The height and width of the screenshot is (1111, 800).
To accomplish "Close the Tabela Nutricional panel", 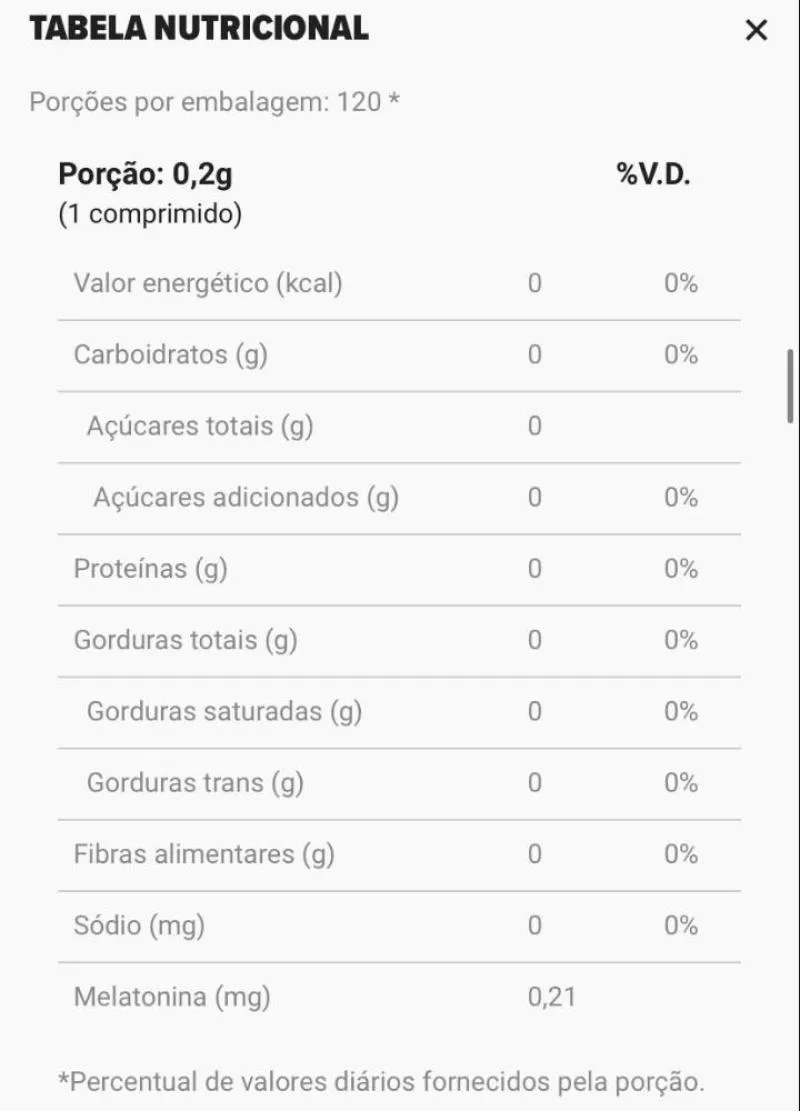I will 756,30.
